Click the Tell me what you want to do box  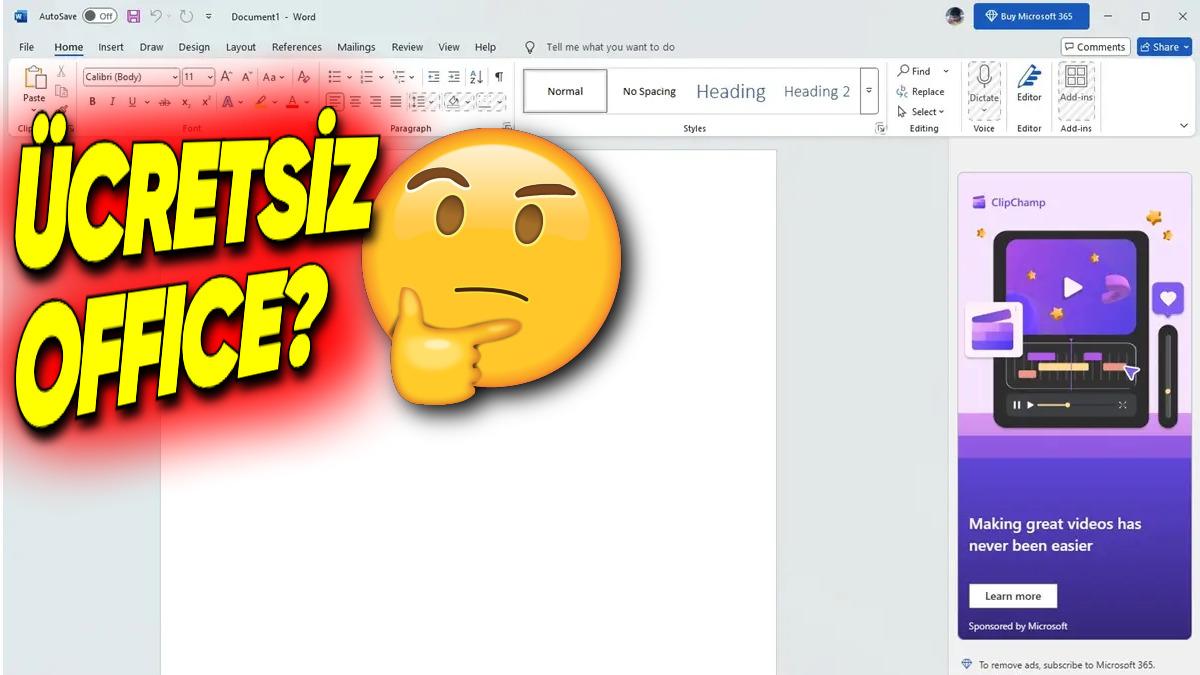point(610,47)
